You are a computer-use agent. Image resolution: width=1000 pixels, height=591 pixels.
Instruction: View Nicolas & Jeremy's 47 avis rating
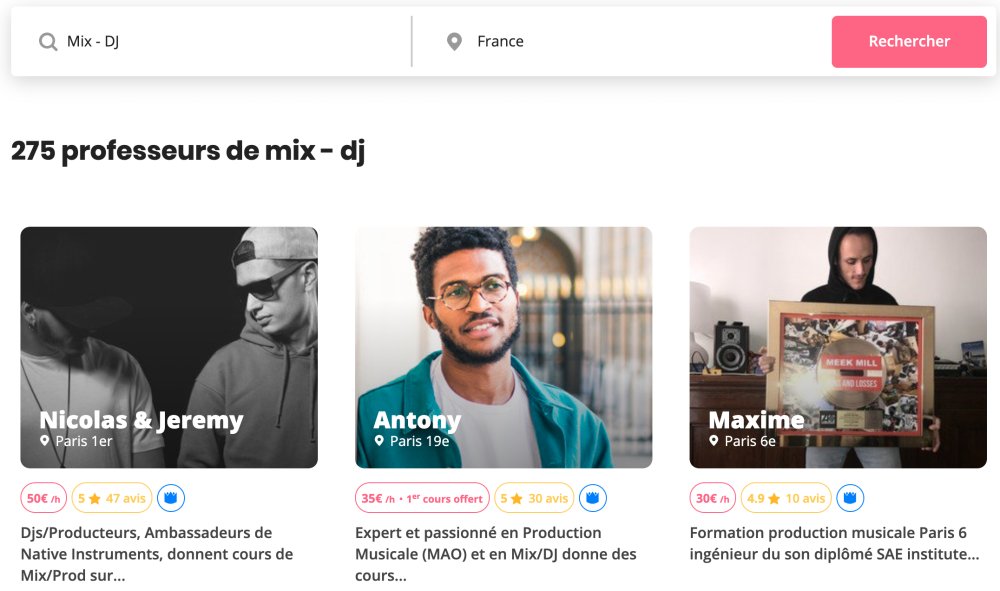pyautogui.click(x=112, y=498)
